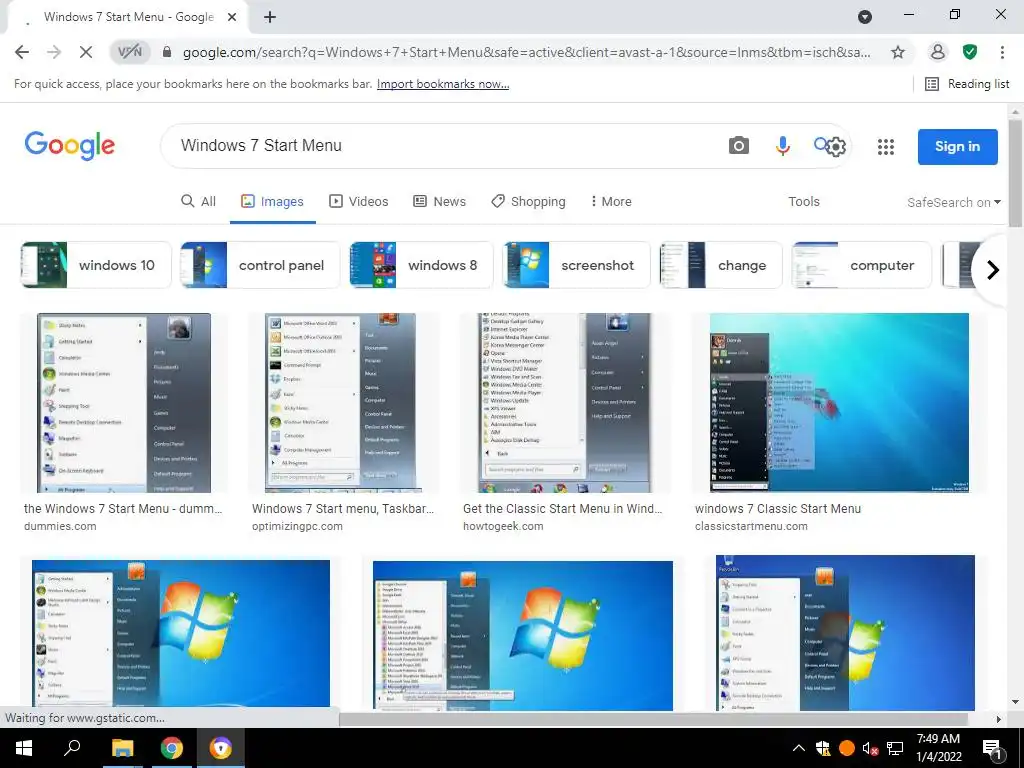Click the Avast Secure Browser taskbar icon
Image resolution: width=1024 pixels, height=768 pixels.
point(221,748)
